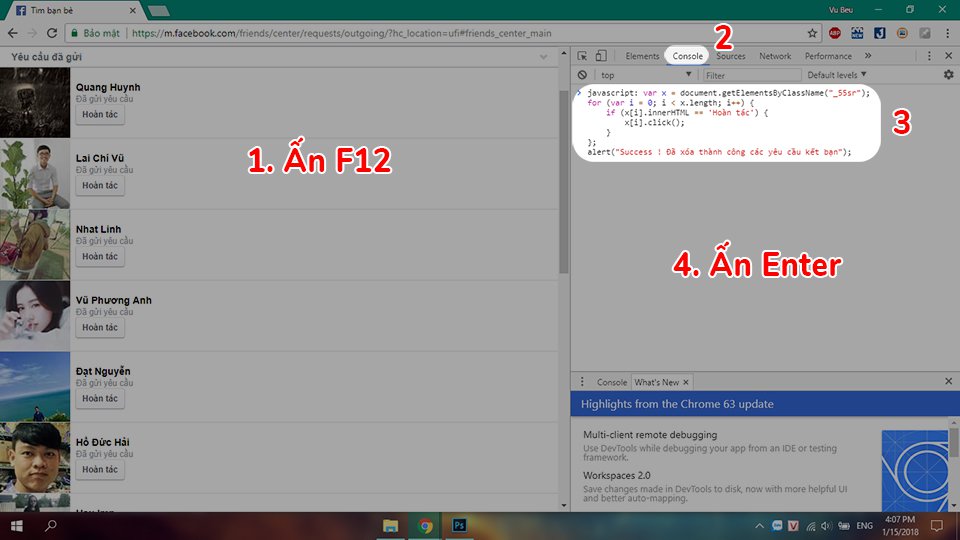Viewport: 960px width, 540px height.
Task: Switch to the Elements tab
Action: [x=642, y=56]
